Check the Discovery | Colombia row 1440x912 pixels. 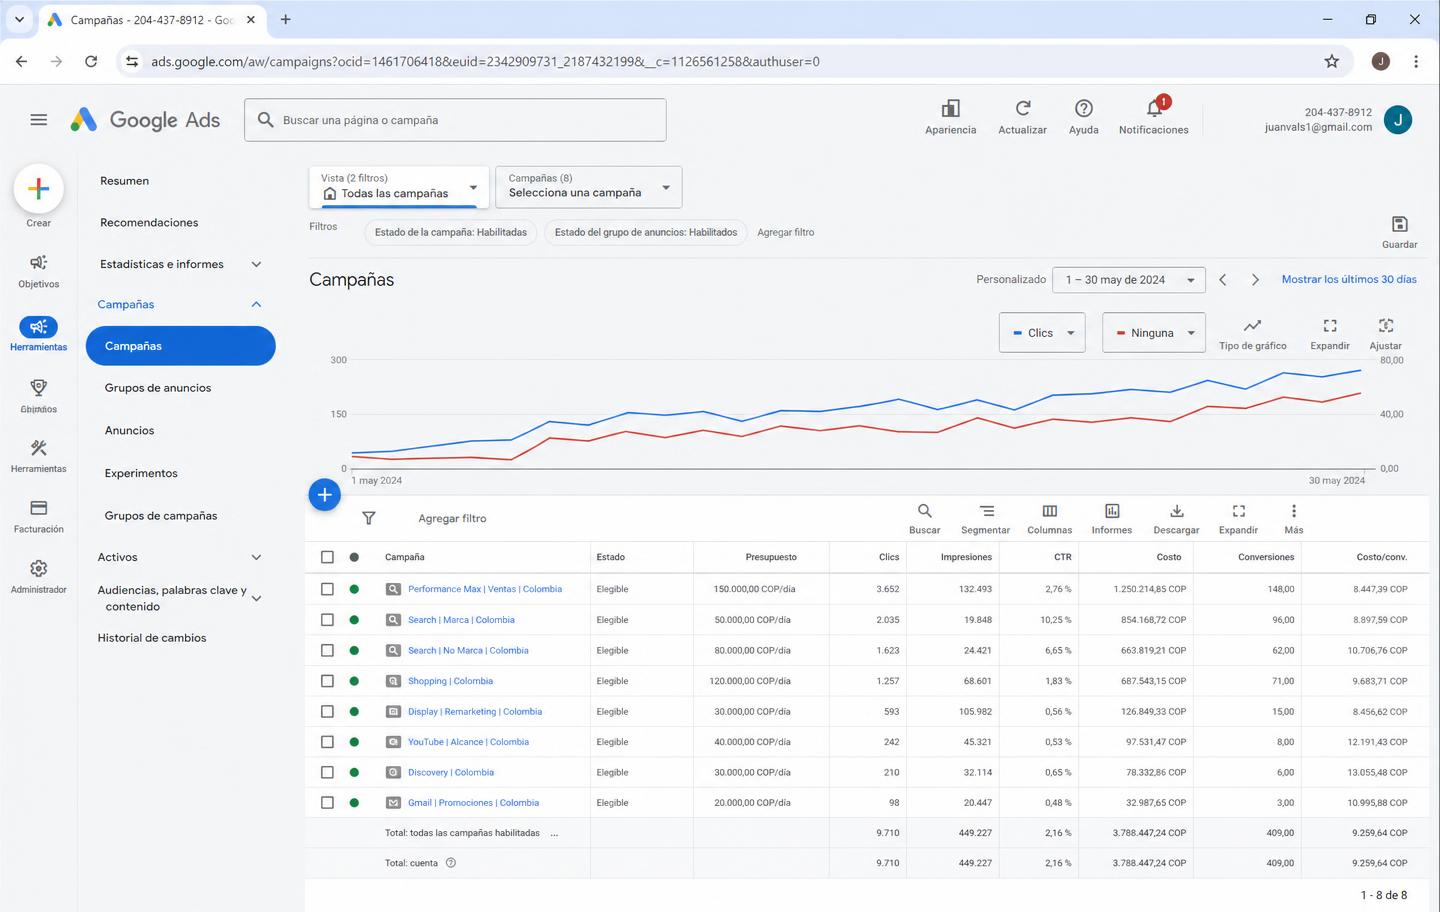(327, 772)
